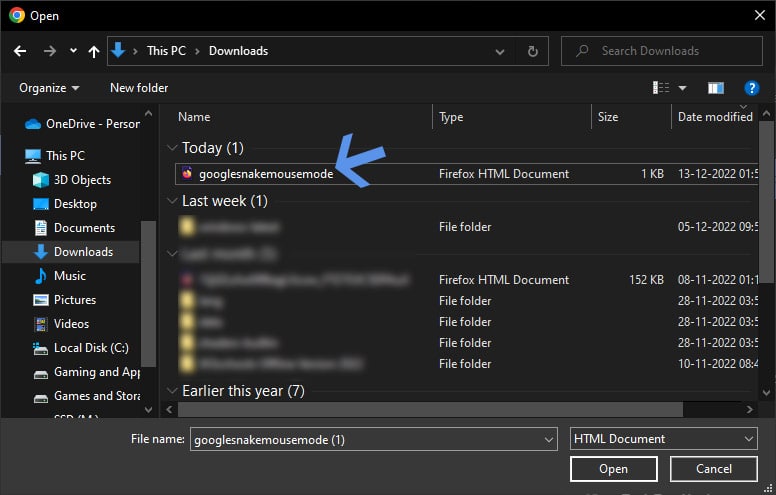The height and width of the screenshot is (495, 776).
Task: Open the view options dropdown arrow
Action: 682,88
